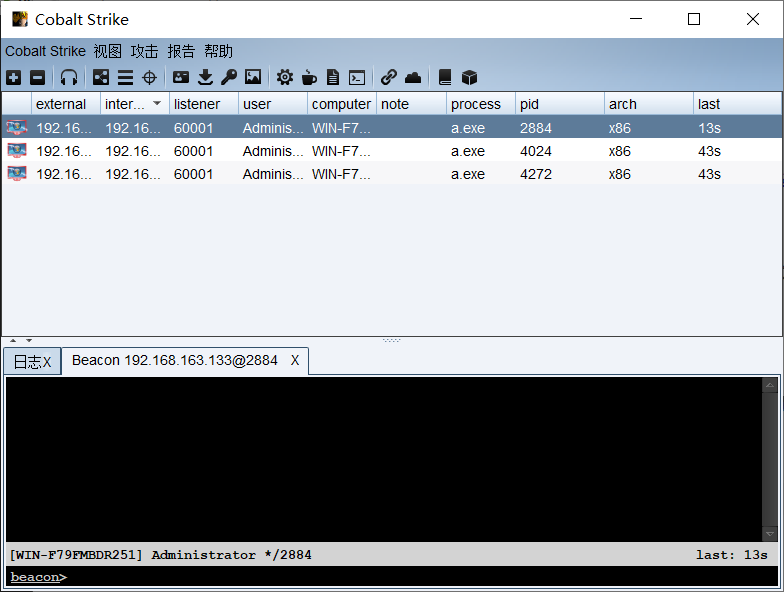Image resolution: width=784 pixels, height=592 pixels.
Task: Click last: 13s in status bar
Action: pos(732,555)
